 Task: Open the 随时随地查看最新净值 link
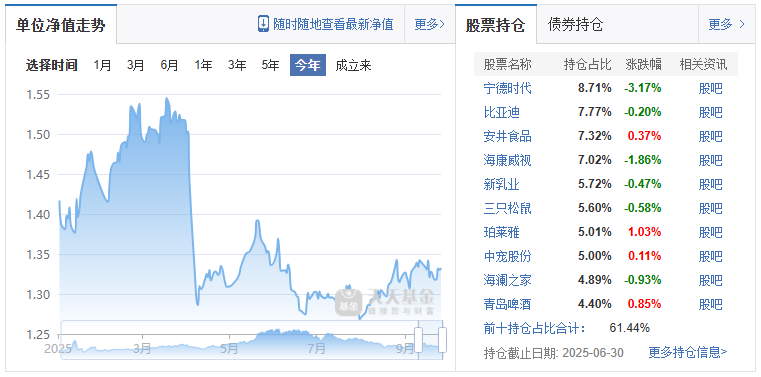pyautogui.click(x=333, y=24)
